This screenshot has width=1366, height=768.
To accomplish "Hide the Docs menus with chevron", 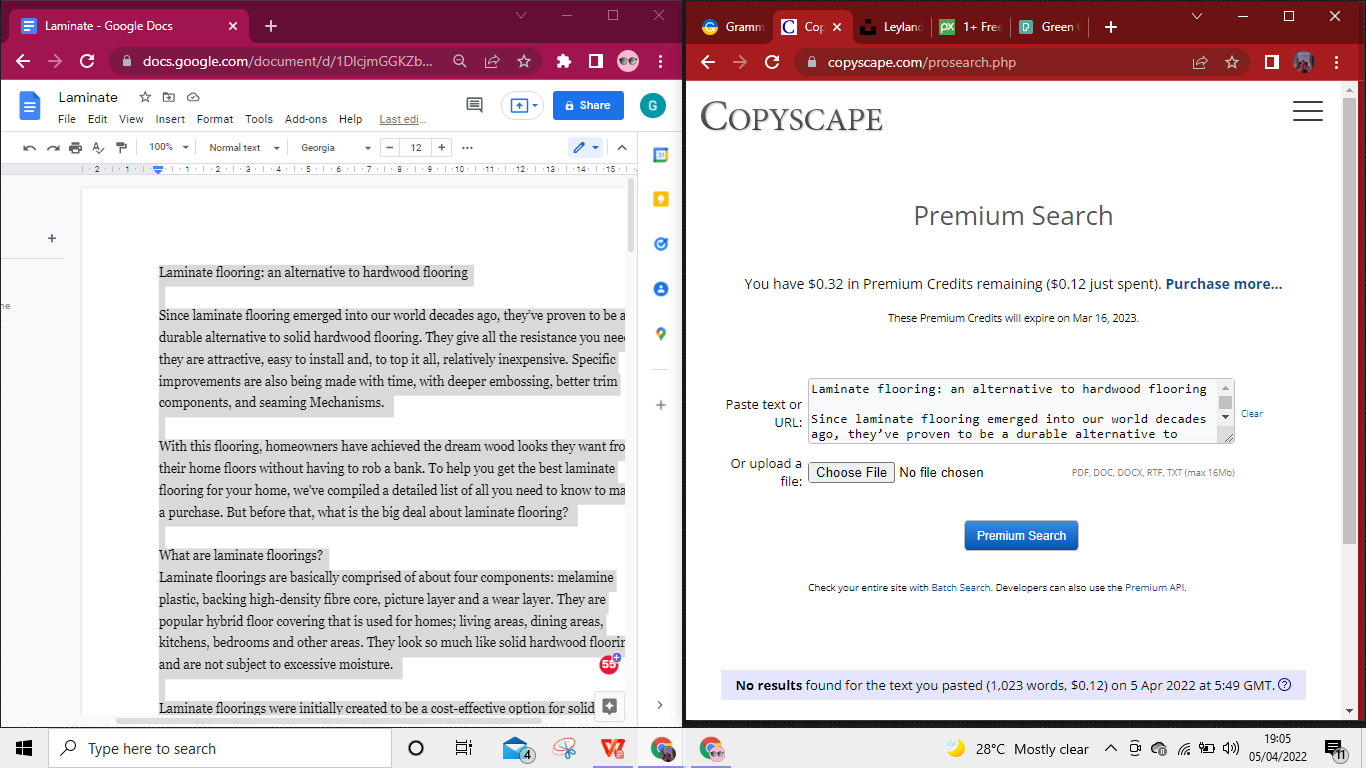I will [622, 147].
